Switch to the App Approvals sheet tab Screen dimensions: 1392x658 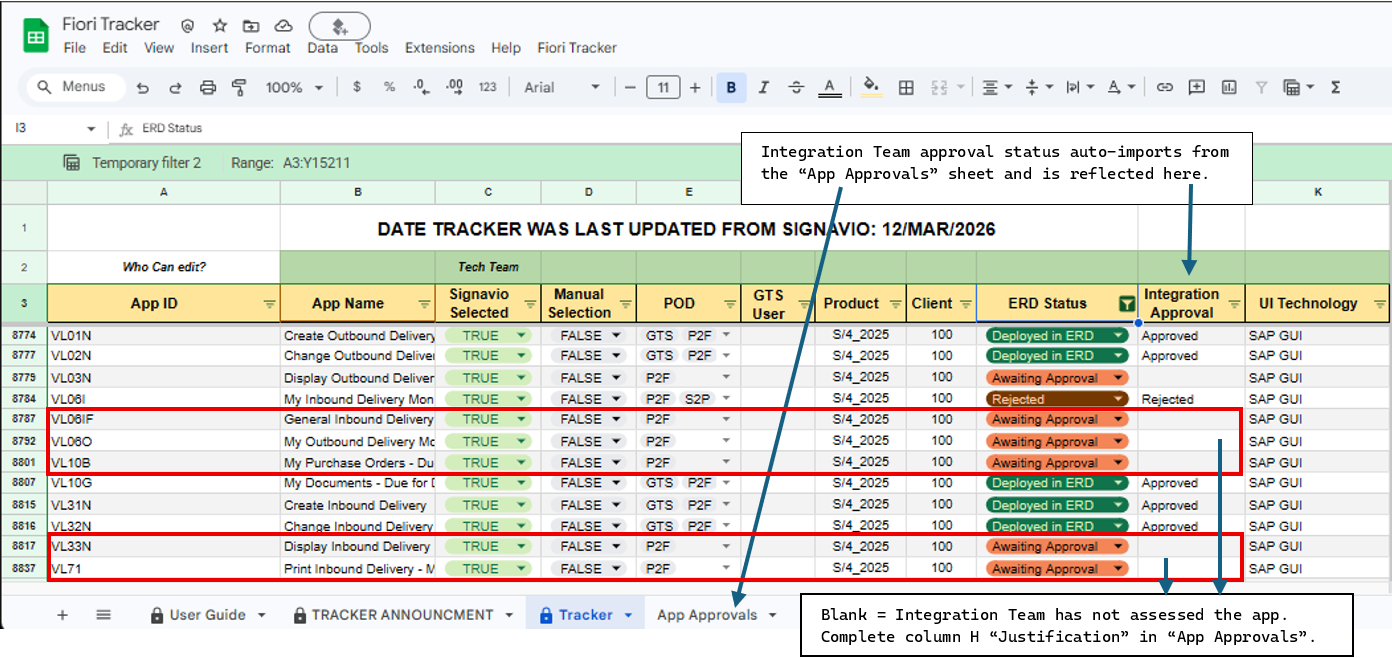click(x=706, y=615)
